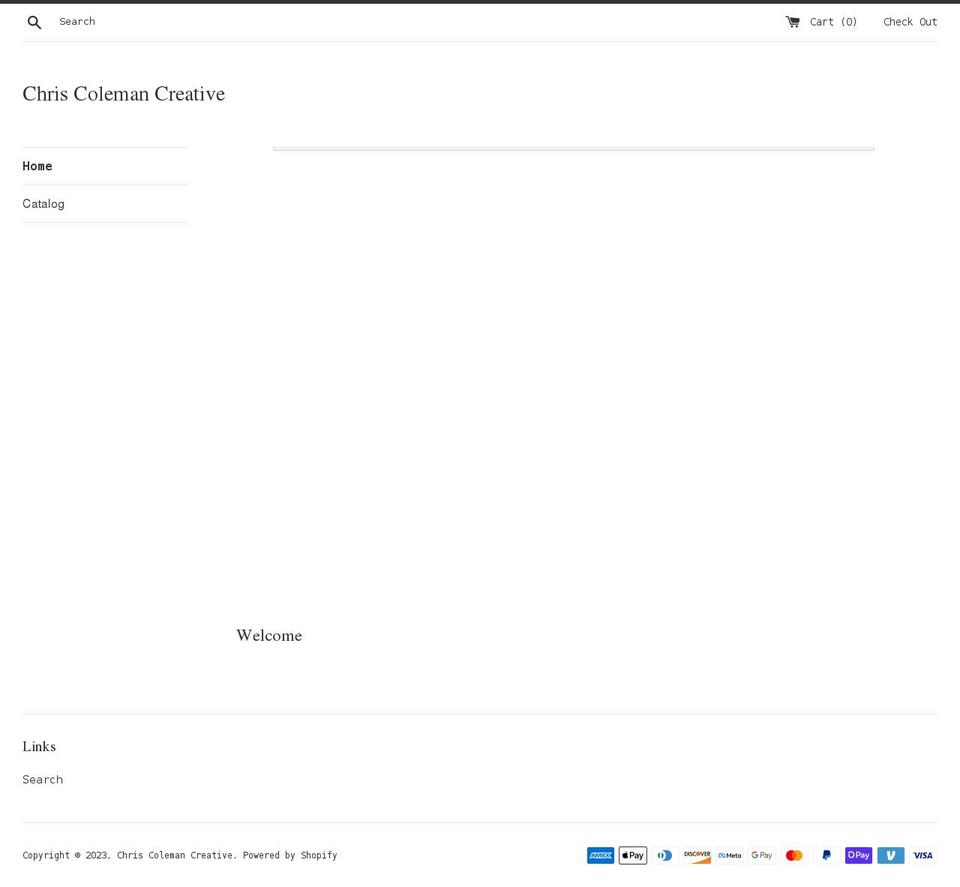Open the footer Search link
960x887 pixels.
tap(43, 779)
